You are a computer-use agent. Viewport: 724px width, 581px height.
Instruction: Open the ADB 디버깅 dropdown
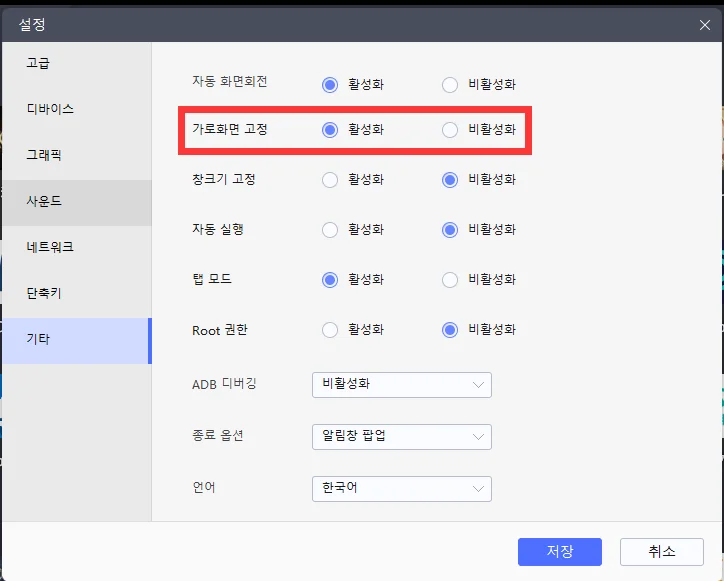pos(402,385)
